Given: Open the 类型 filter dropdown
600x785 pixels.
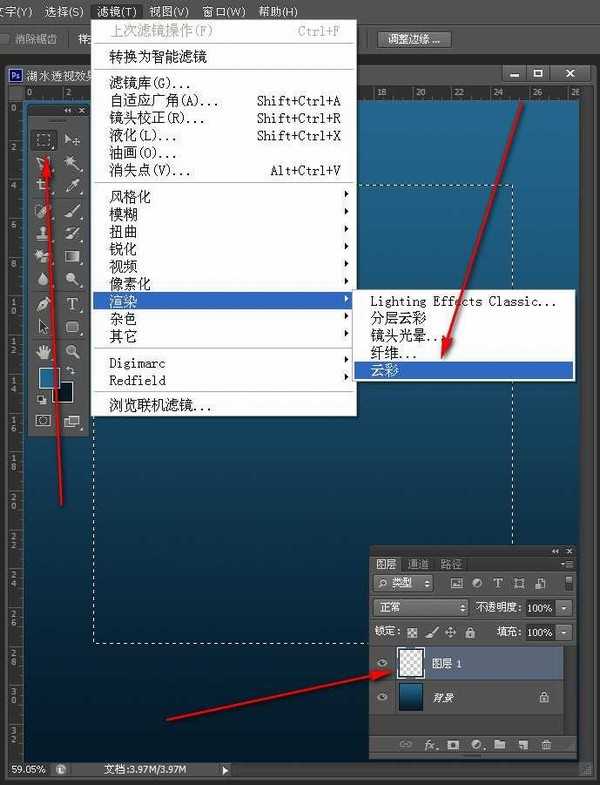Looking at the screenshot, I should tap(403, 583).
